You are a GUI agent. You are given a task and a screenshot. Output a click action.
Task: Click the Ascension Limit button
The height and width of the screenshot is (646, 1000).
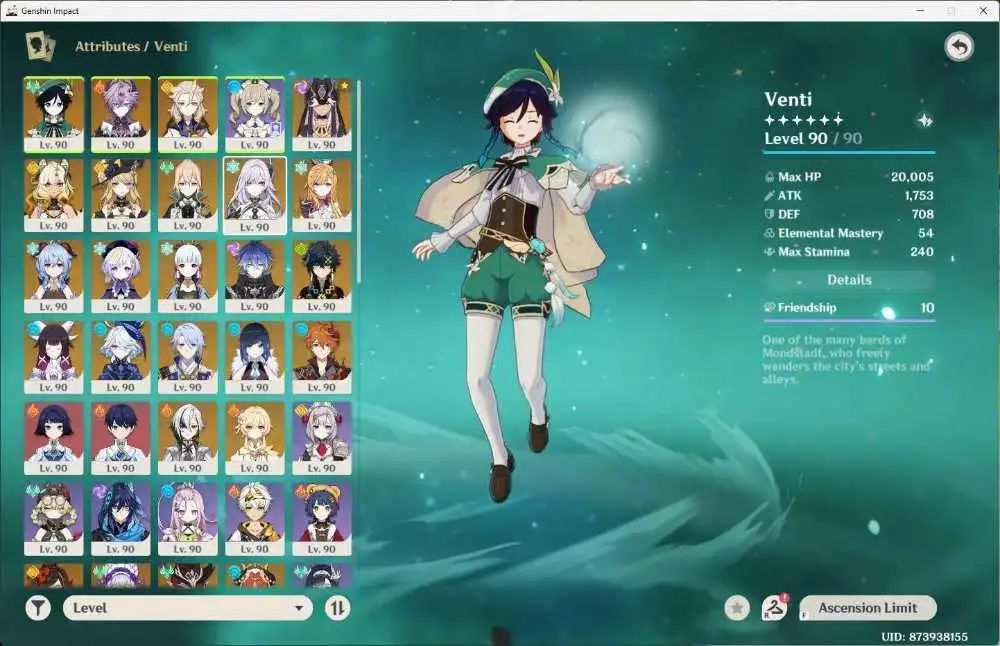[867, 608]
